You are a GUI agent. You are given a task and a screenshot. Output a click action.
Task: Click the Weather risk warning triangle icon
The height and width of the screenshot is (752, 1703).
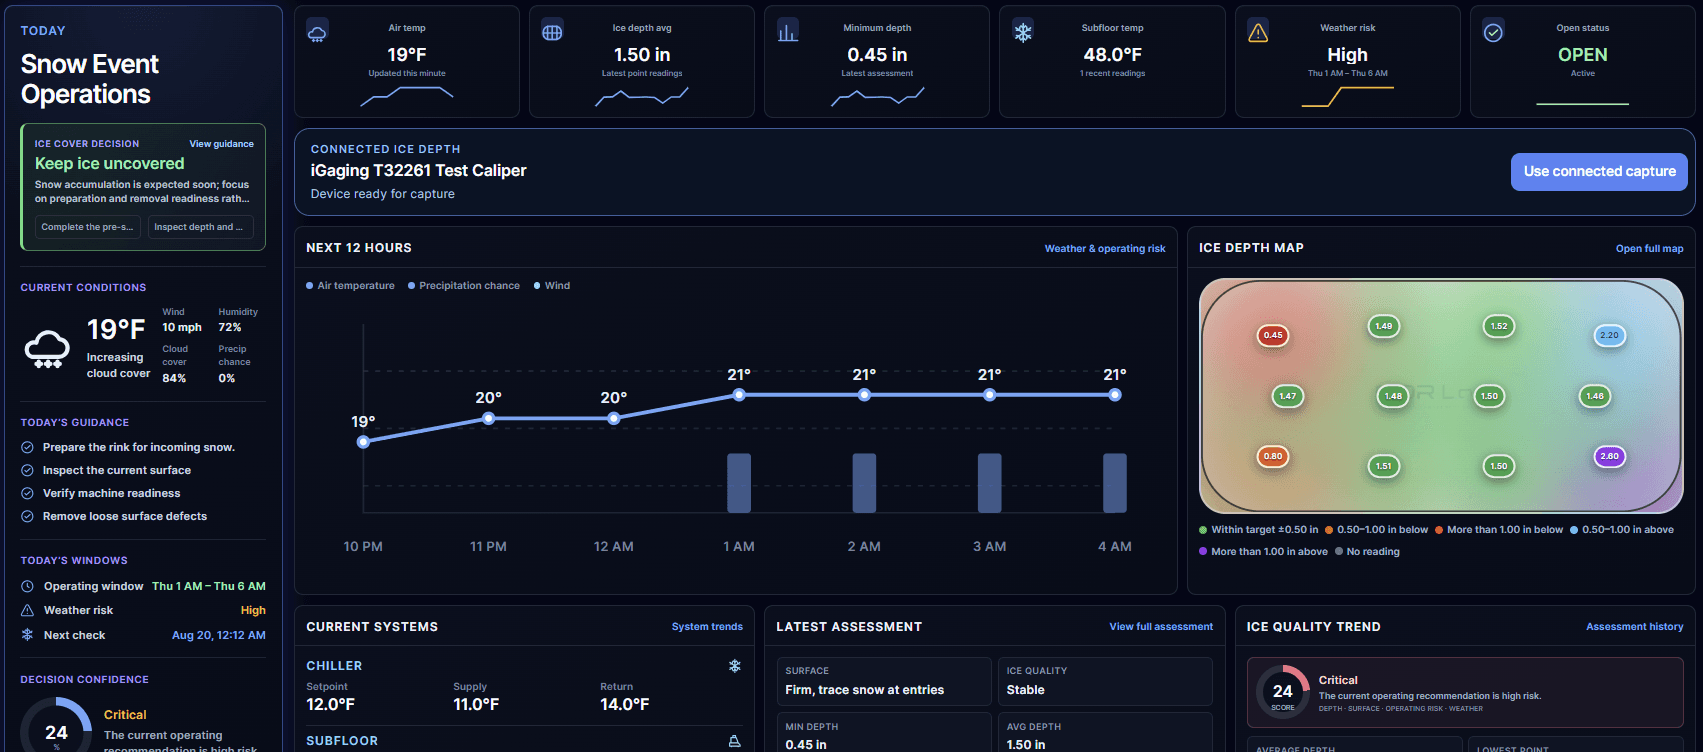1258,33
